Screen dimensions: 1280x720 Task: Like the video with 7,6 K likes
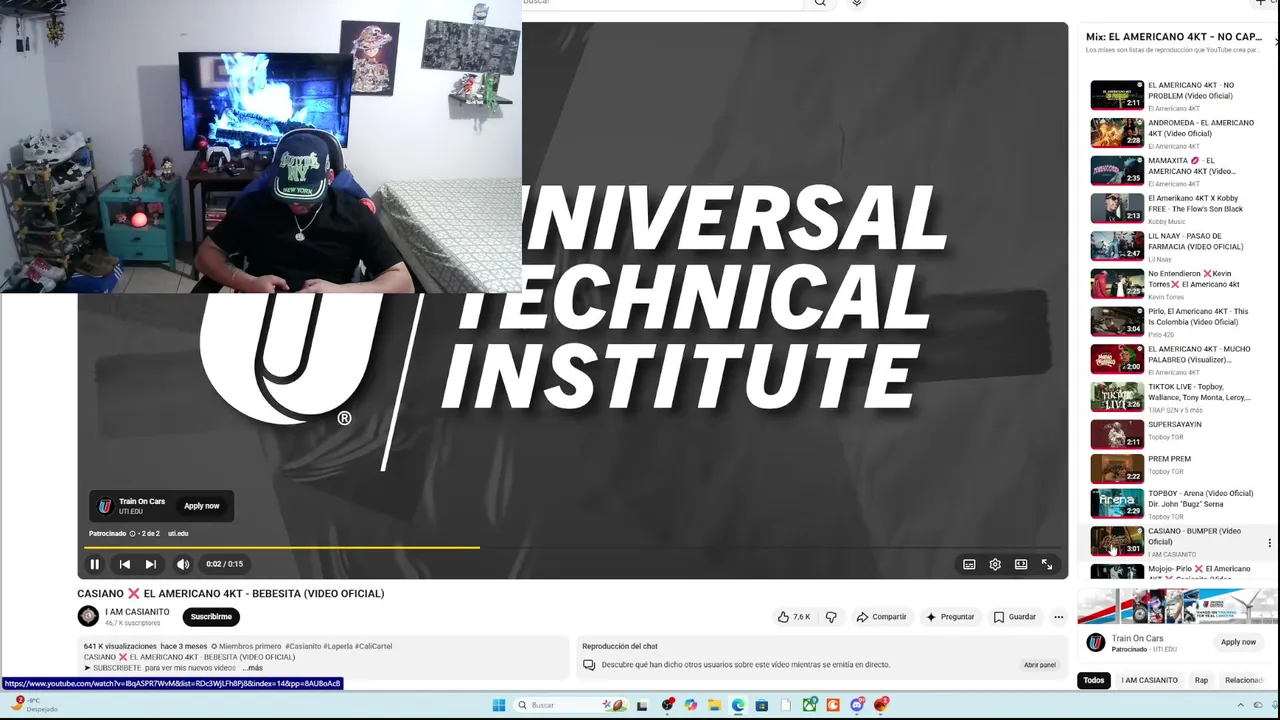794,617
